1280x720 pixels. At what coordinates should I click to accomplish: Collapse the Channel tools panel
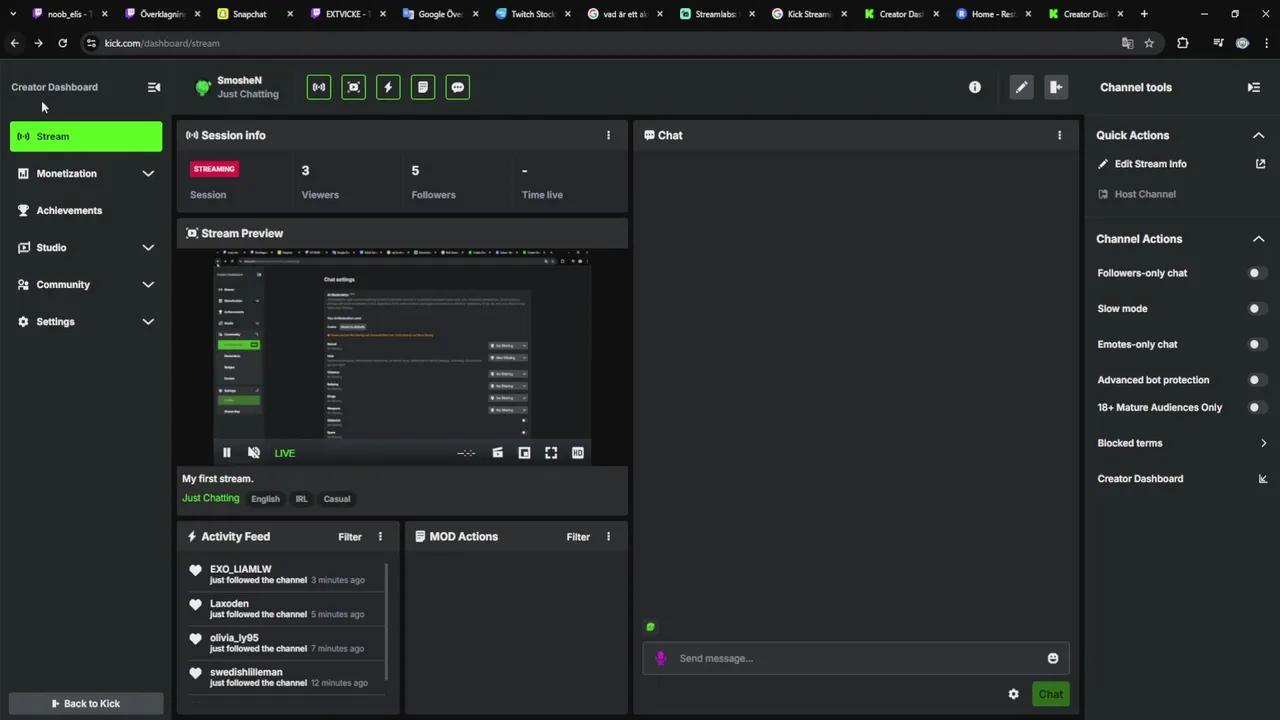coord(1254,87)
